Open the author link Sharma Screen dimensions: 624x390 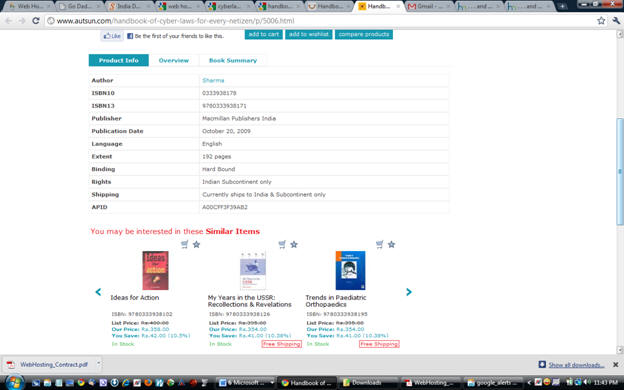pyautogui.click(x=213, y=80)
